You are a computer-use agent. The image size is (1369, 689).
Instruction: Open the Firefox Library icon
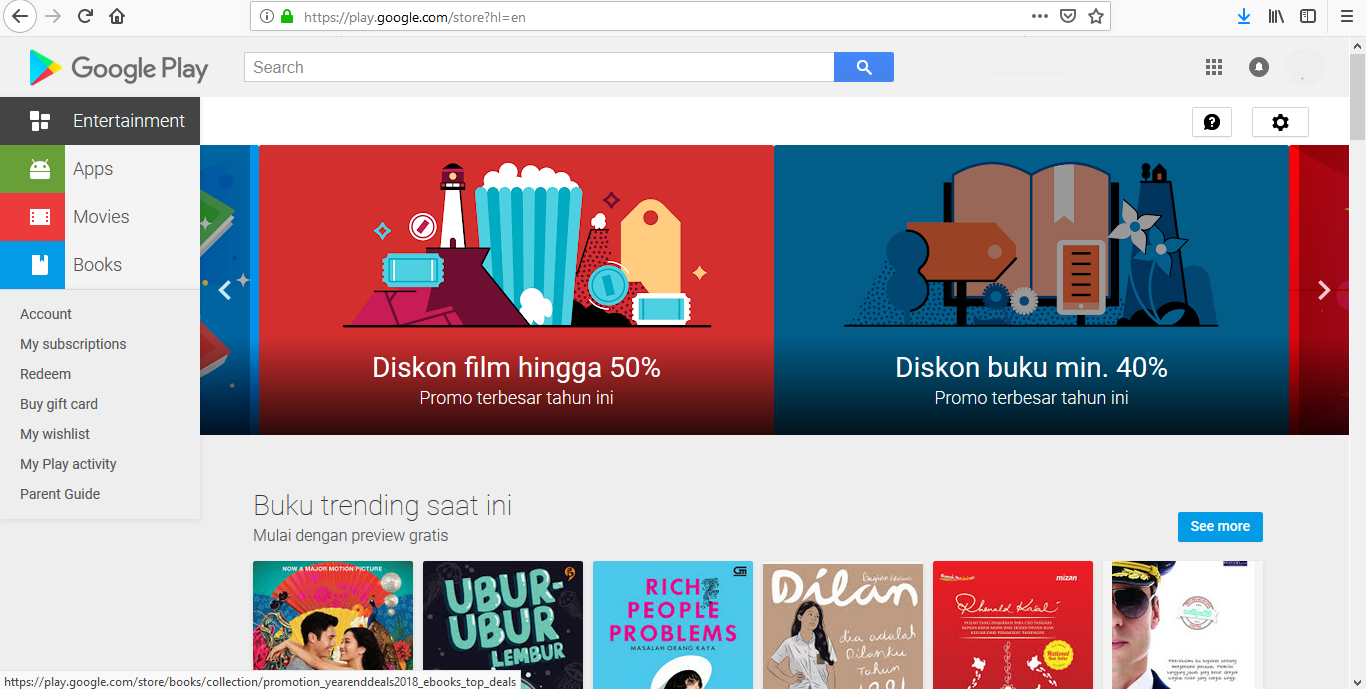click(1276, 16)
